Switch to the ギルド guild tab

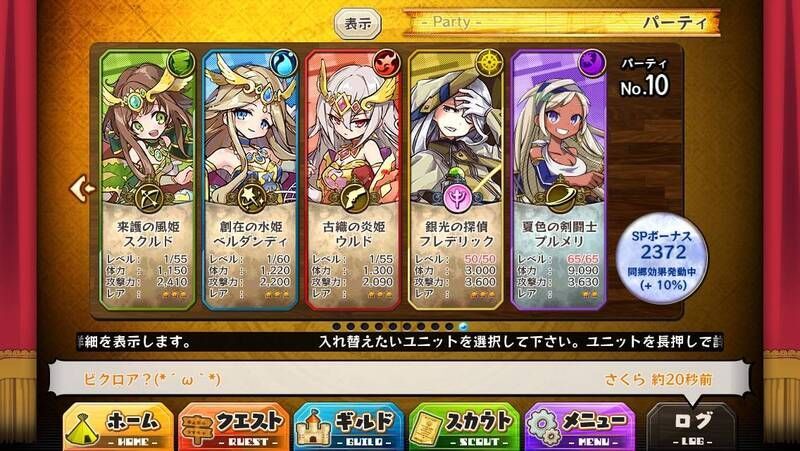349,427
